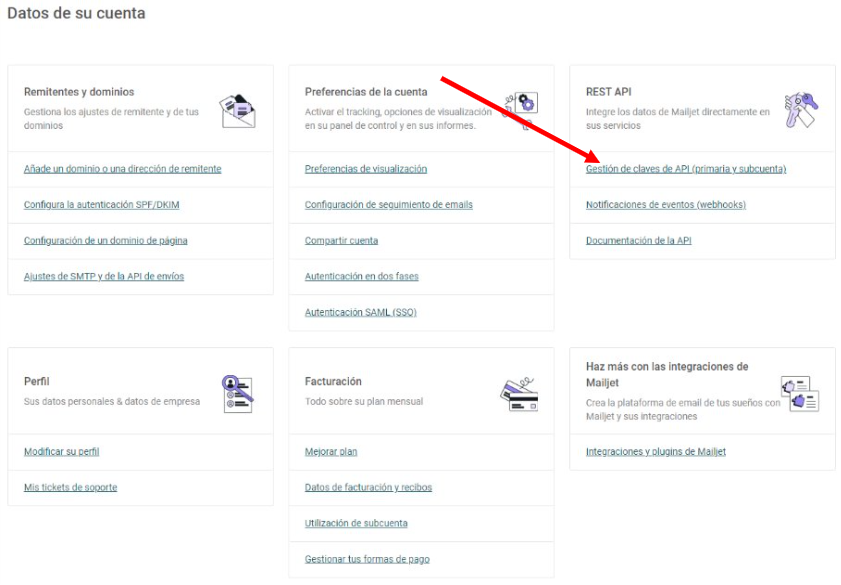This screenshot has width=841, height=585.
Task: Click Haz más con las integraciones heading
Action: click(x=667, y=375)
